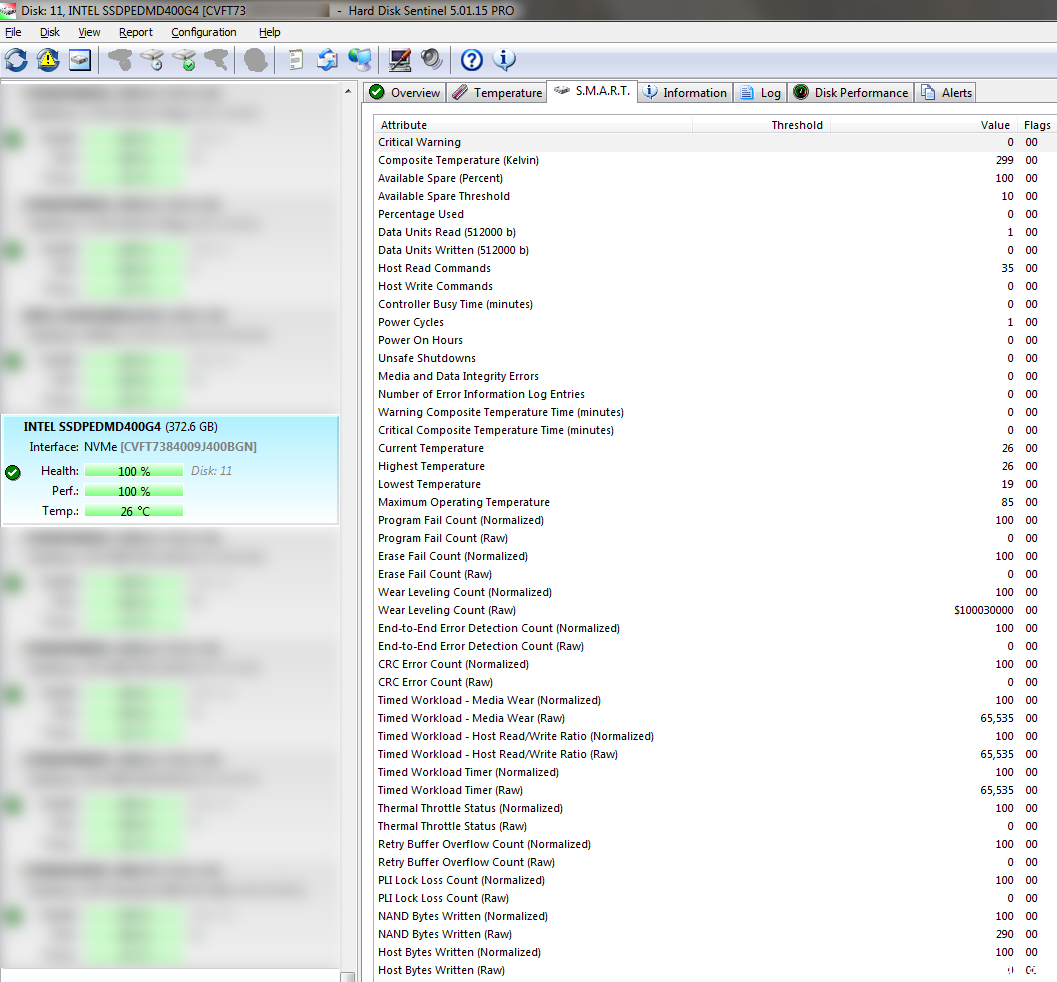
Task: Open the monitor with screwdriver configuration icon
Action: pyautogui.click(x=400, y=60)
